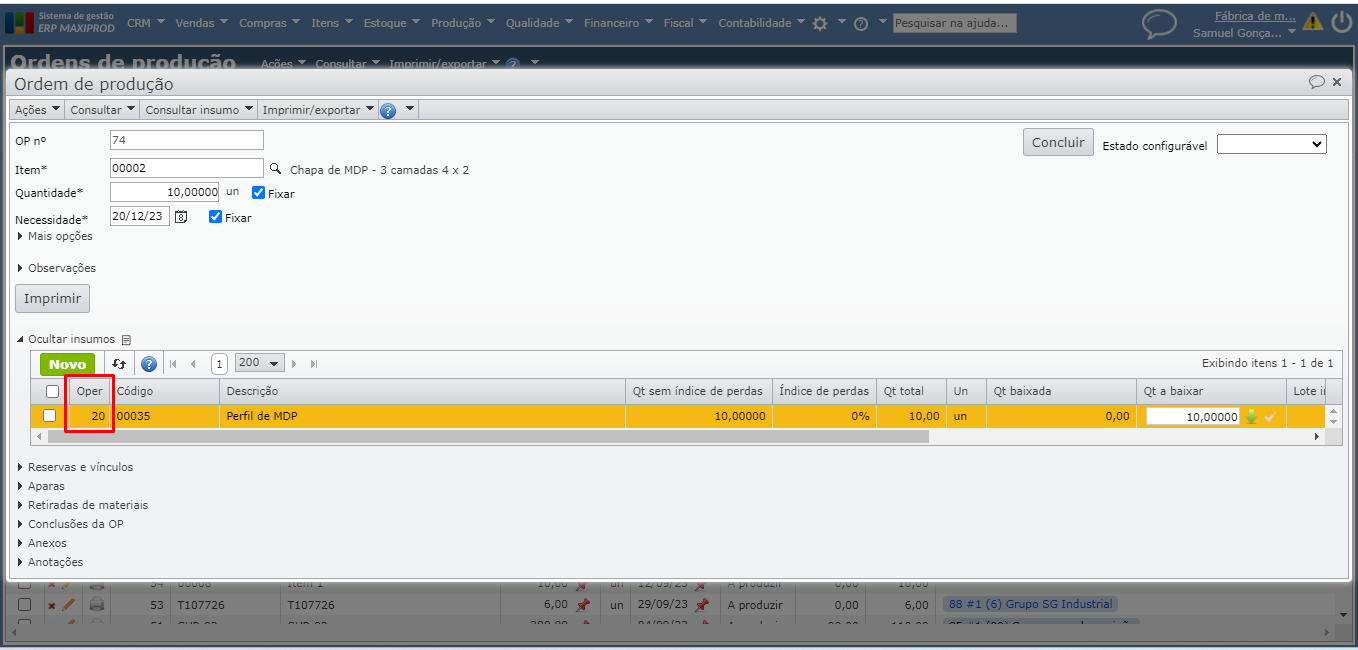Image resolution: width=1358 pixels, height=650 pixels.
Task: Click the printer icon on row T107726
Action: (x=97, y=604)
